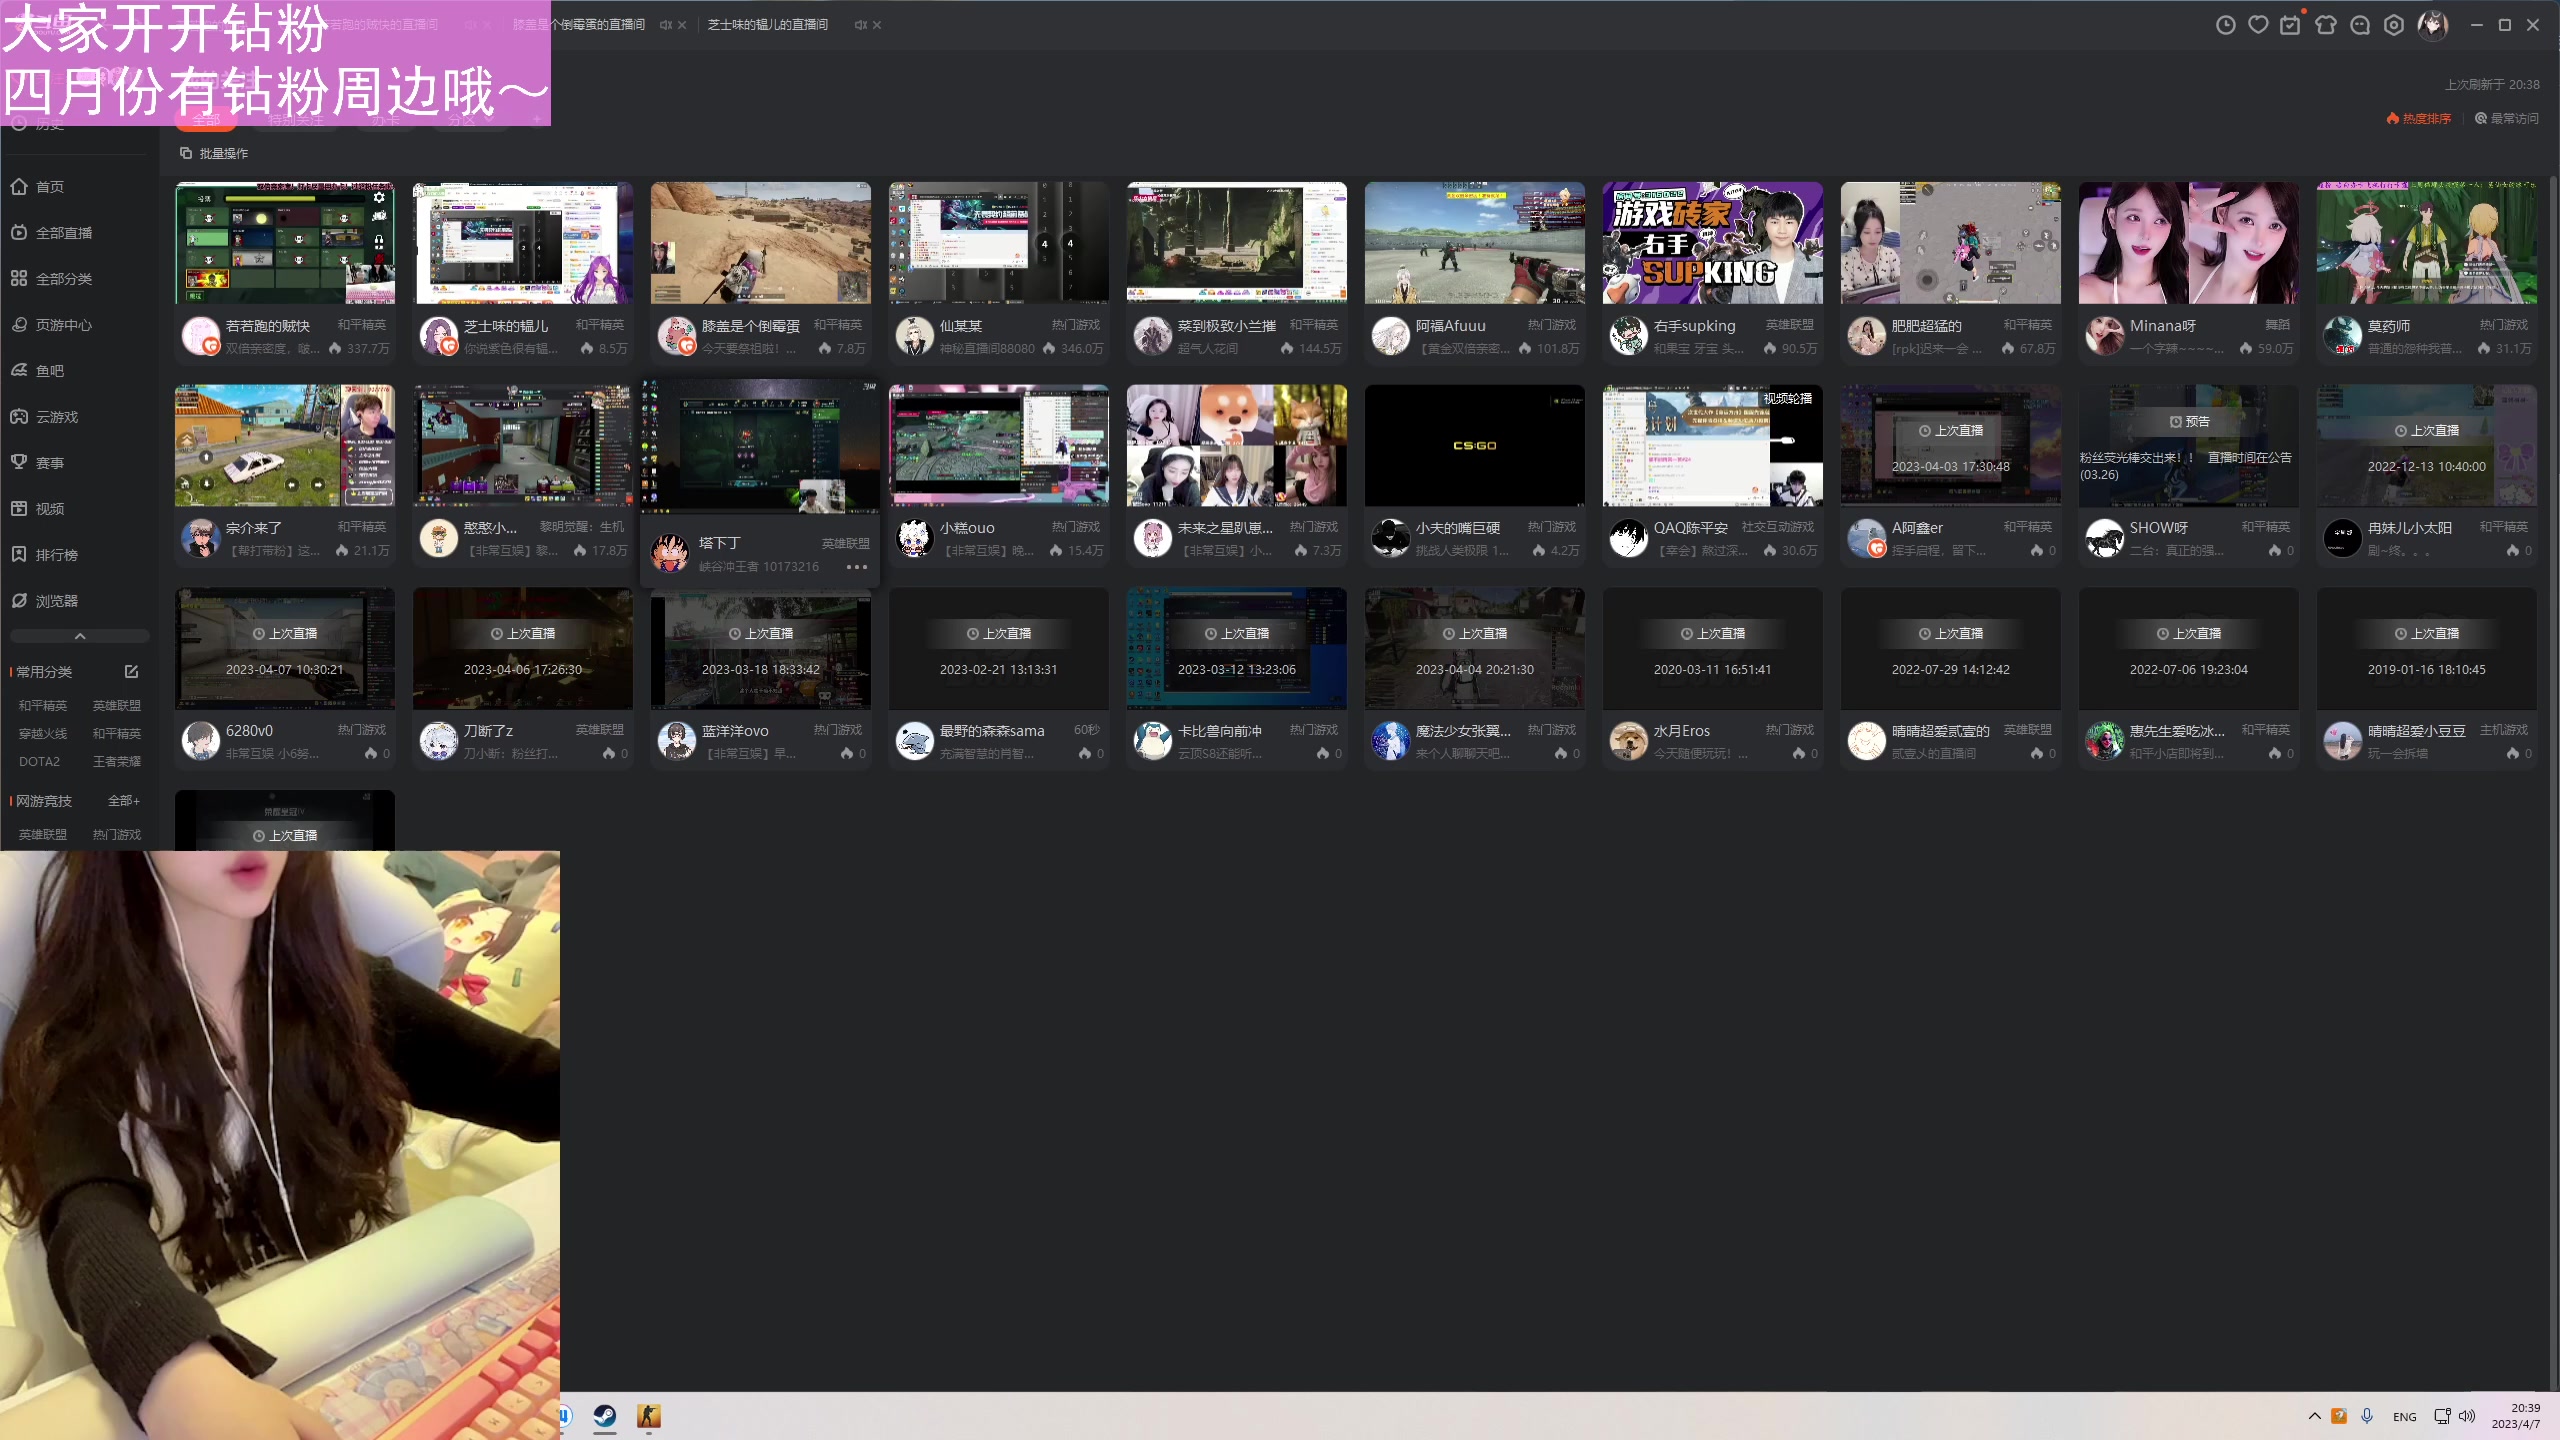Mute the 膝盖是个倒霉蛋的直播间 tab
Viewport: 2560px width, 1440px height.
(666, 25)
